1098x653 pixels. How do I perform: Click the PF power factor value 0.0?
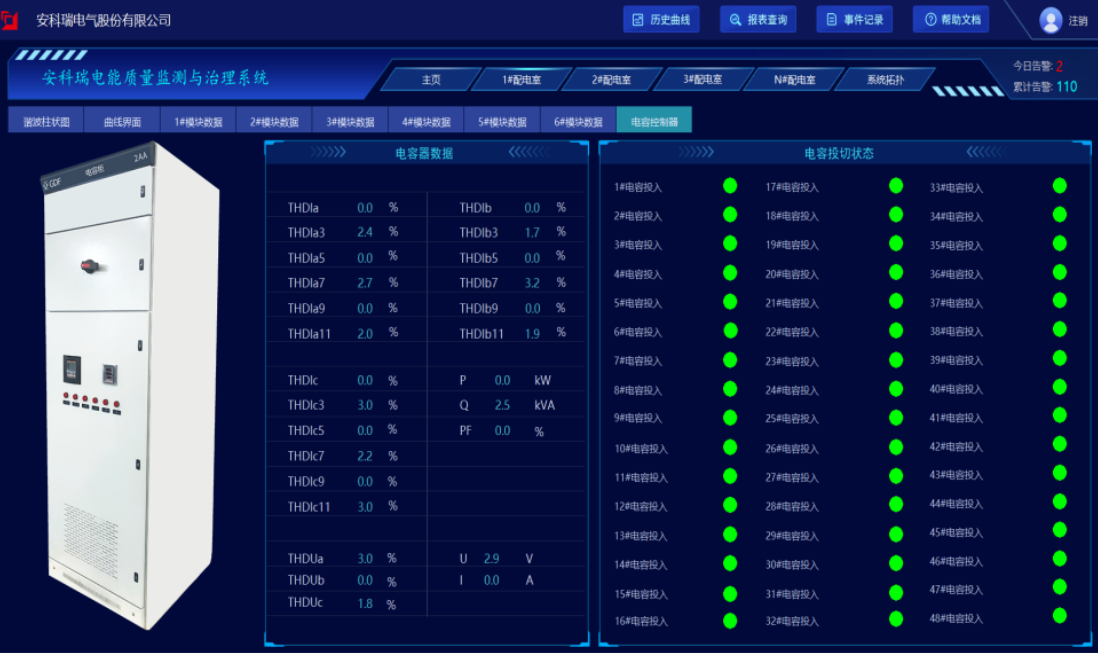502,431
